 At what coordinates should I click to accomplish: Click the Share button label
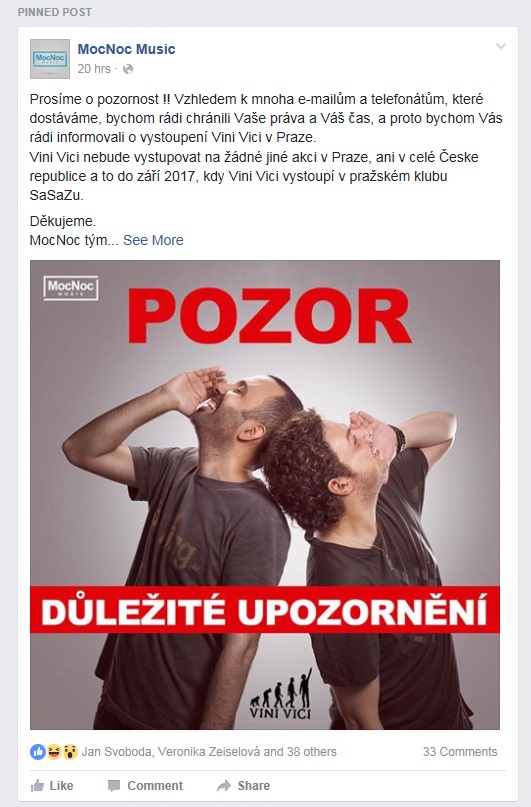pos(254,786)
